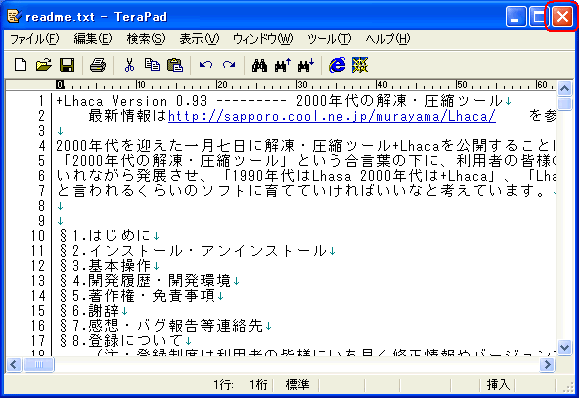This screenshot has height=398, width=579.
Task: Minimize the TeraPad window
Action: pyautogui.click(x=516, y=17)
